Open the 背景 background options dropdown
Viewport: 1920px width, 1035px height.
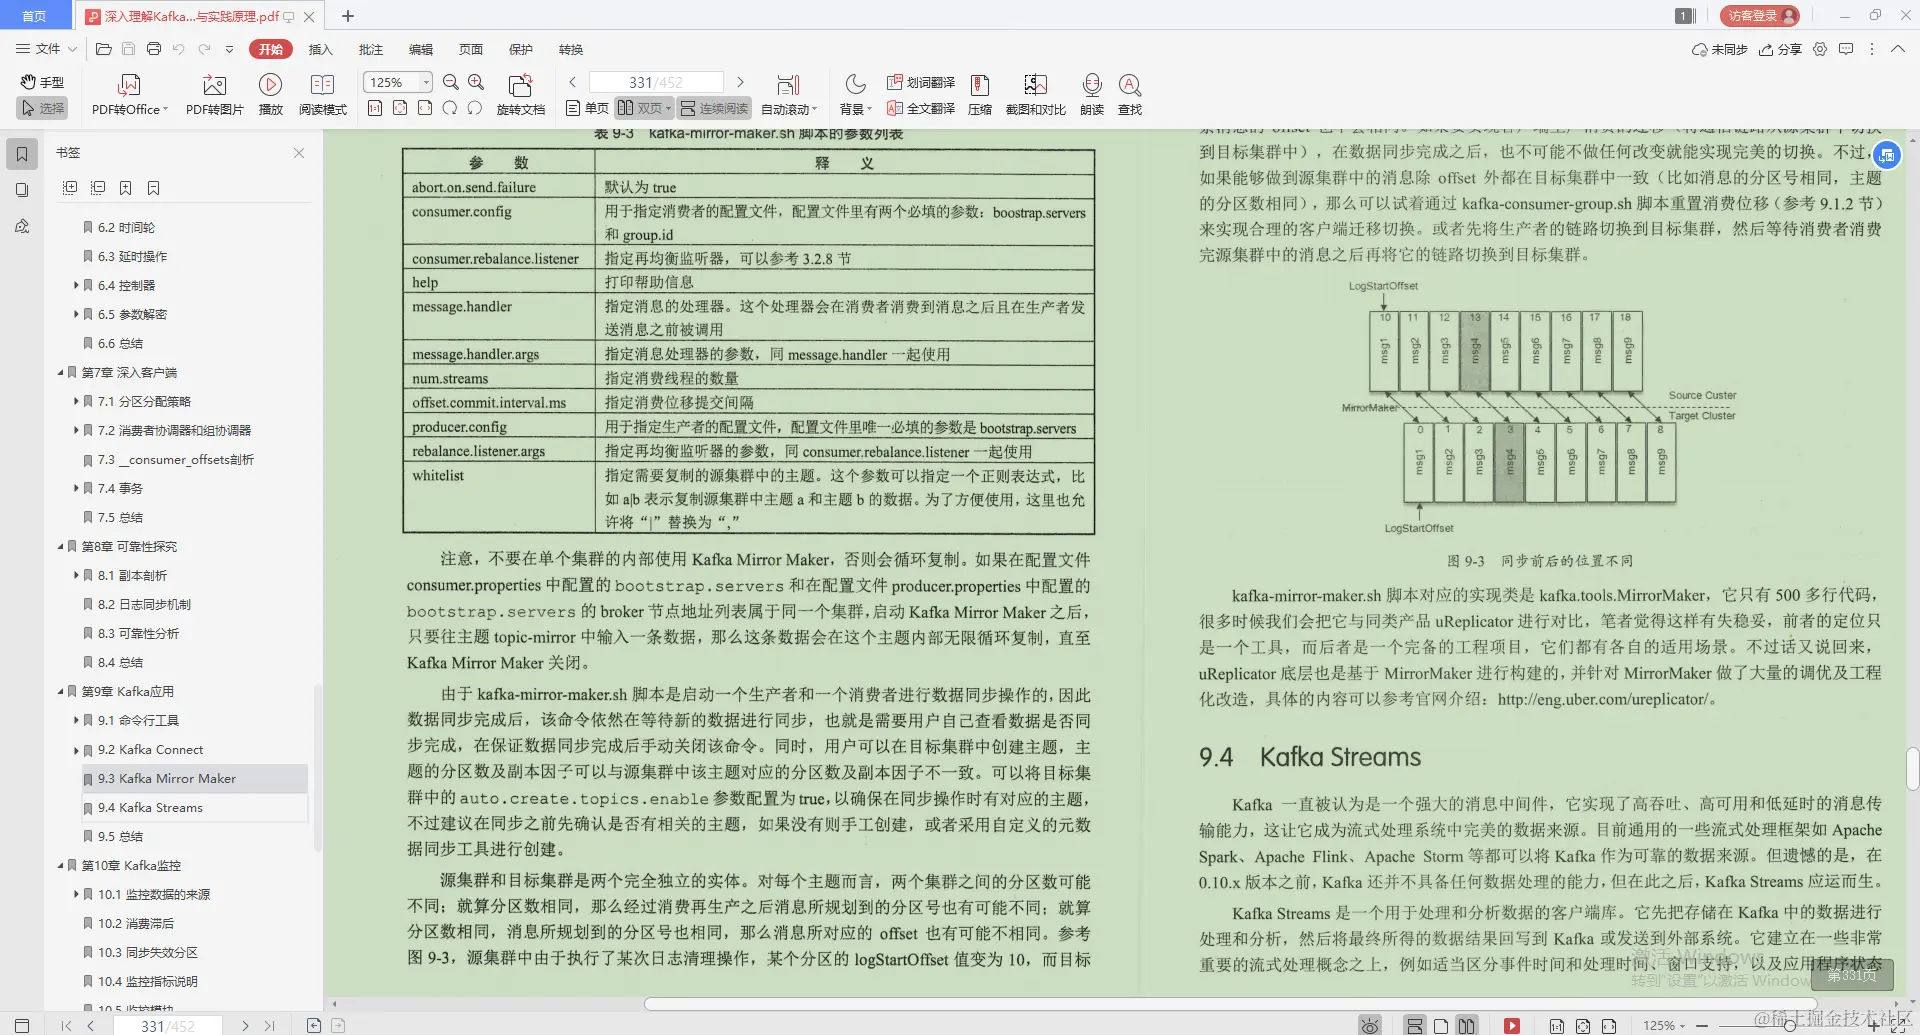[x=855, y=93]
